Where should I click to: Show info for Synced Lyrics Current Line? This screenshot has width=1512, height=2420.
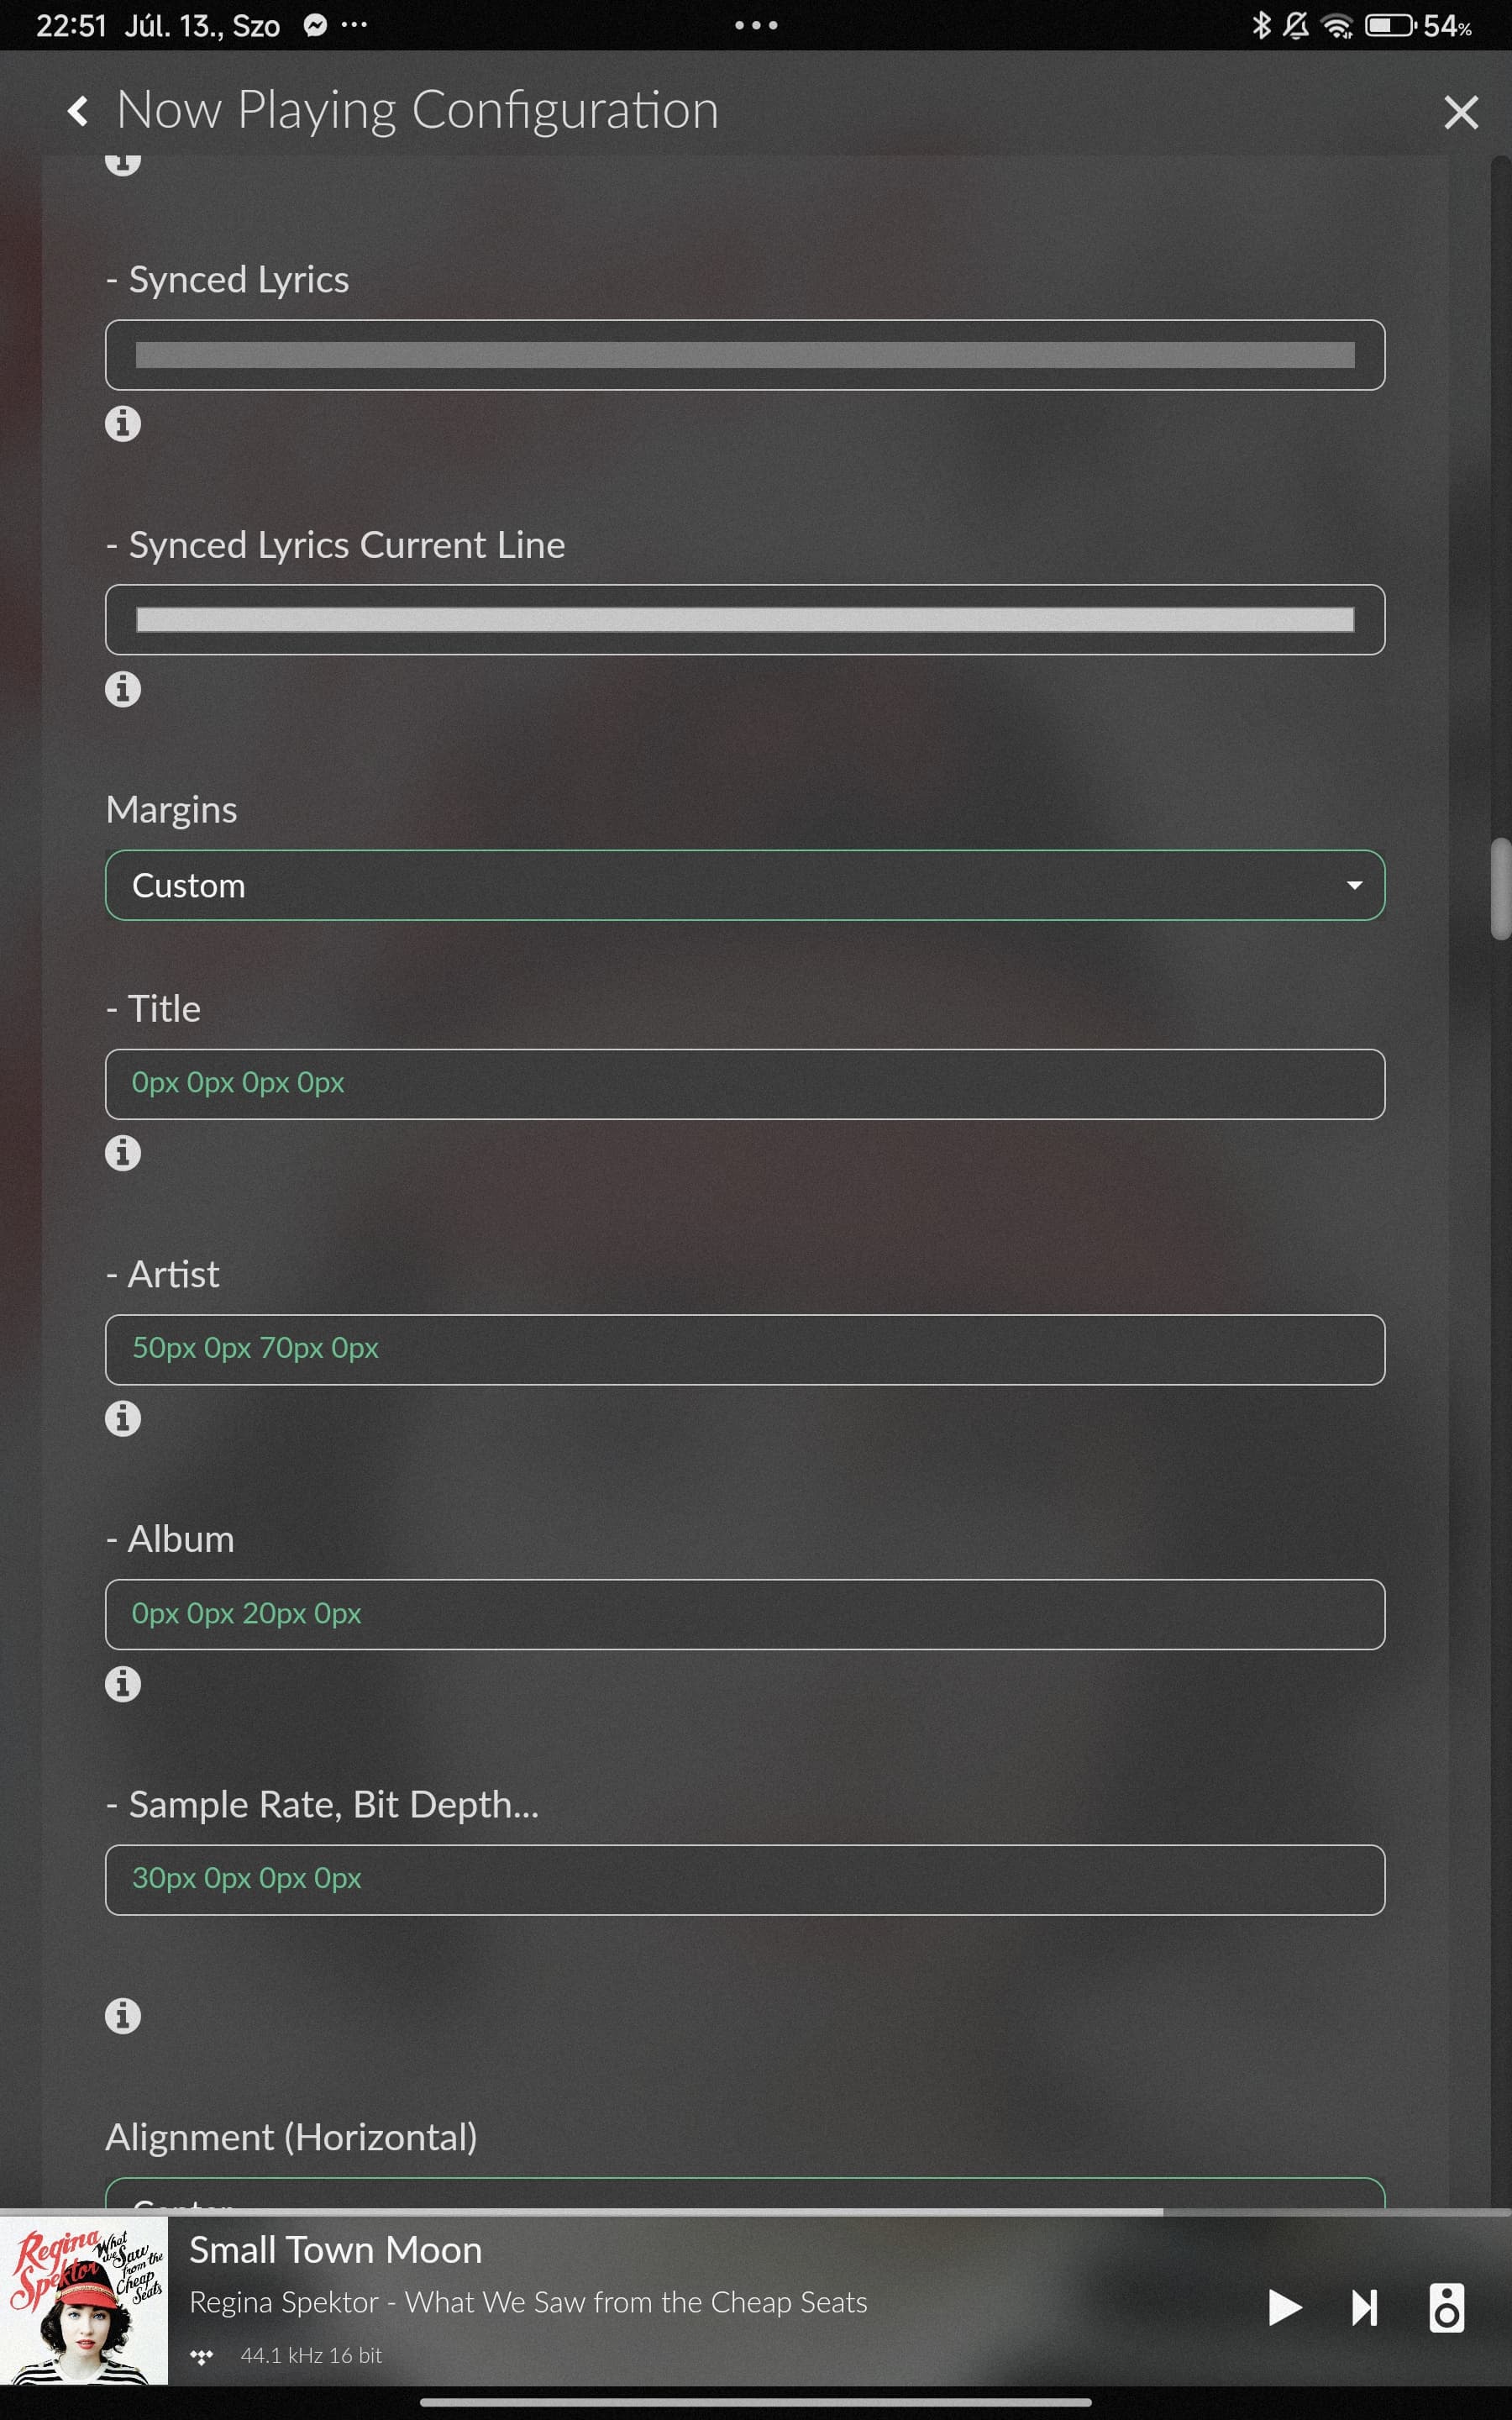click(123, 689)
